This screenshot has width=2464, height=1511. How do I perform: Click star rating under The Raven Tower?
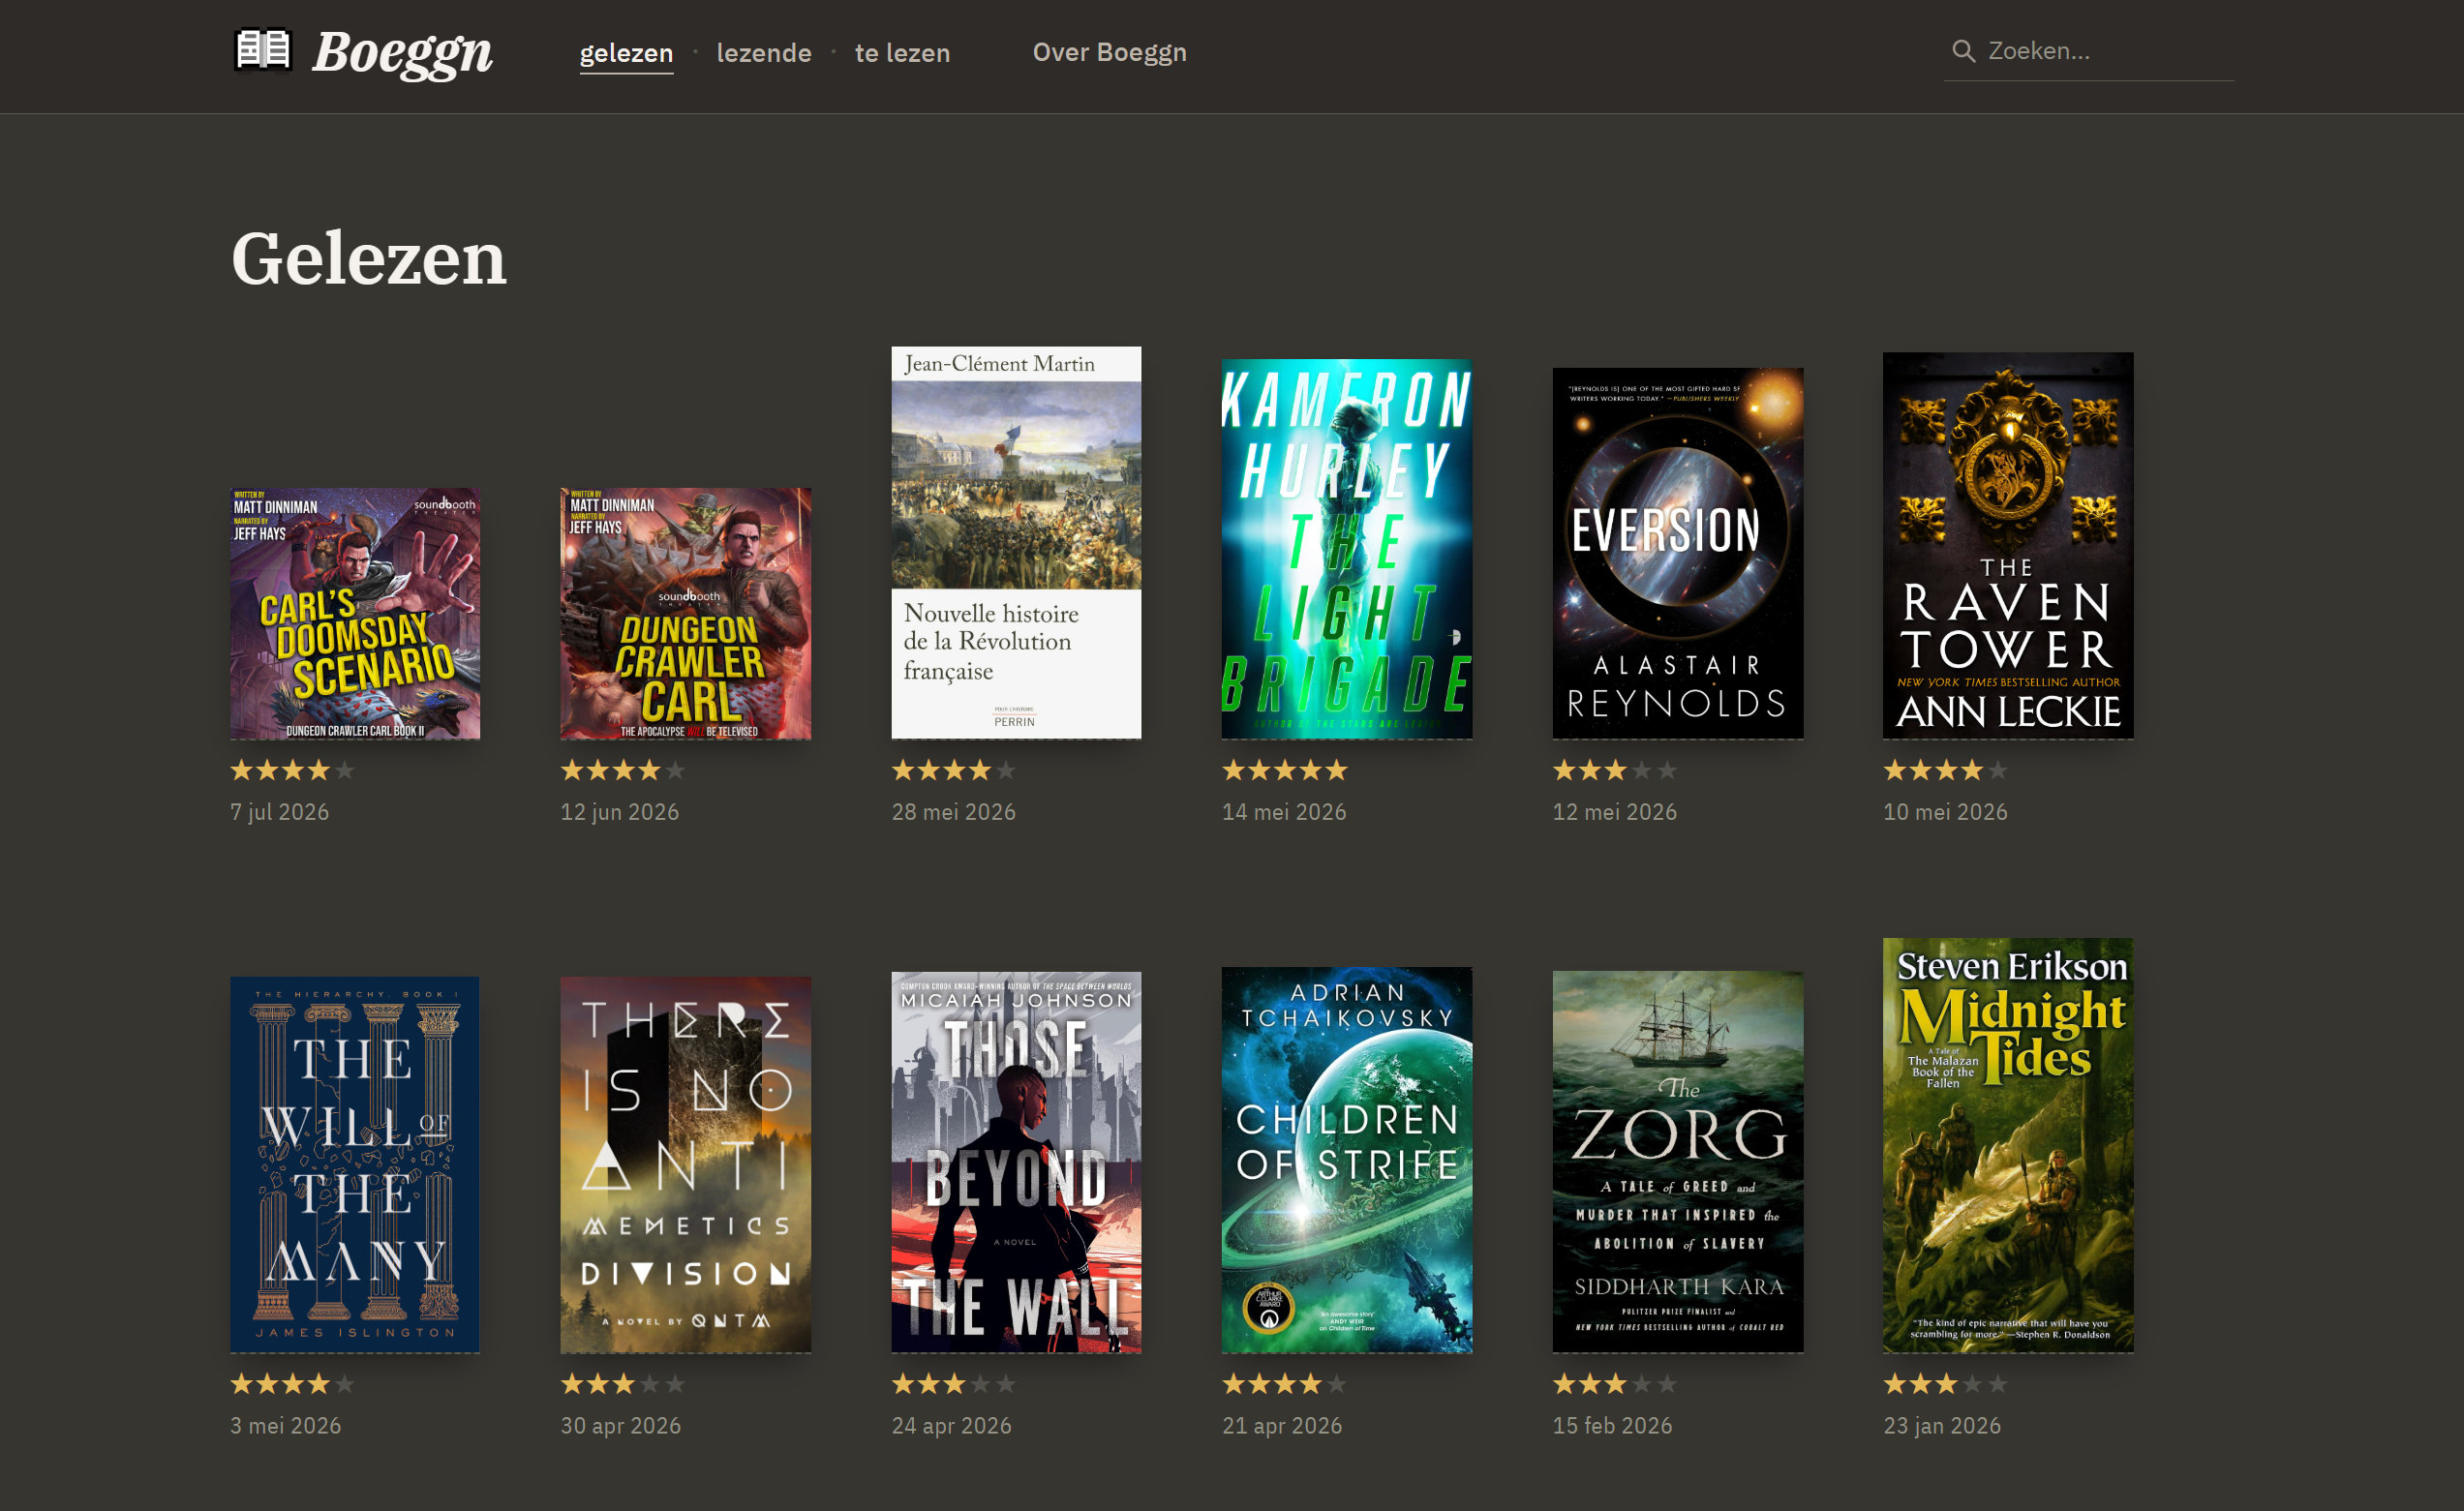coord(1945,770)
